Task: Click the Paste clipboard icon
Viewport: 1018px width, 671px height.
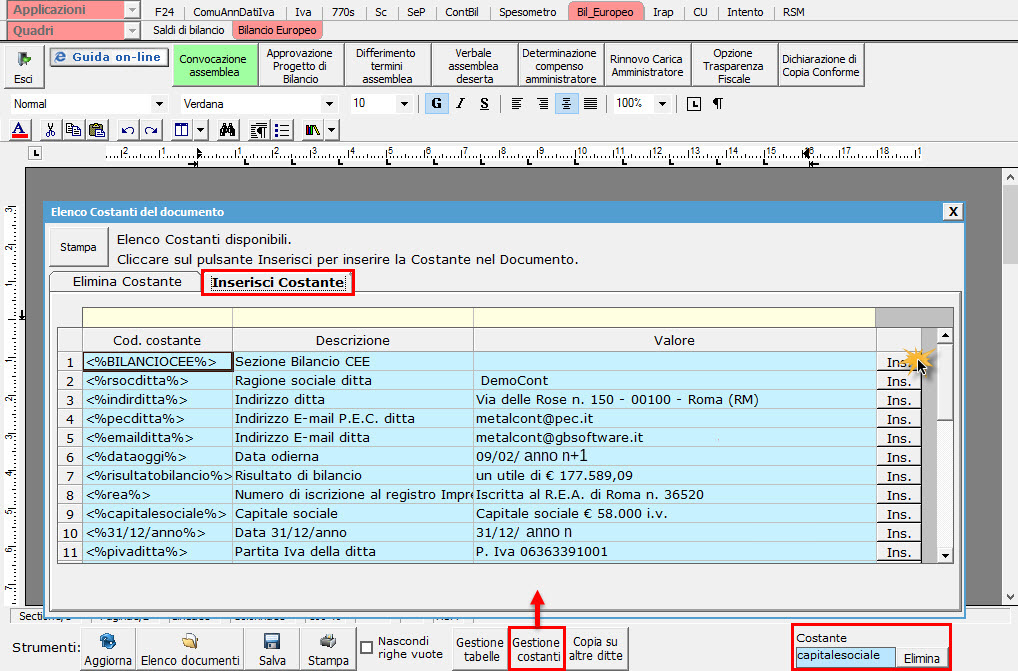Action: click(97, 130)
